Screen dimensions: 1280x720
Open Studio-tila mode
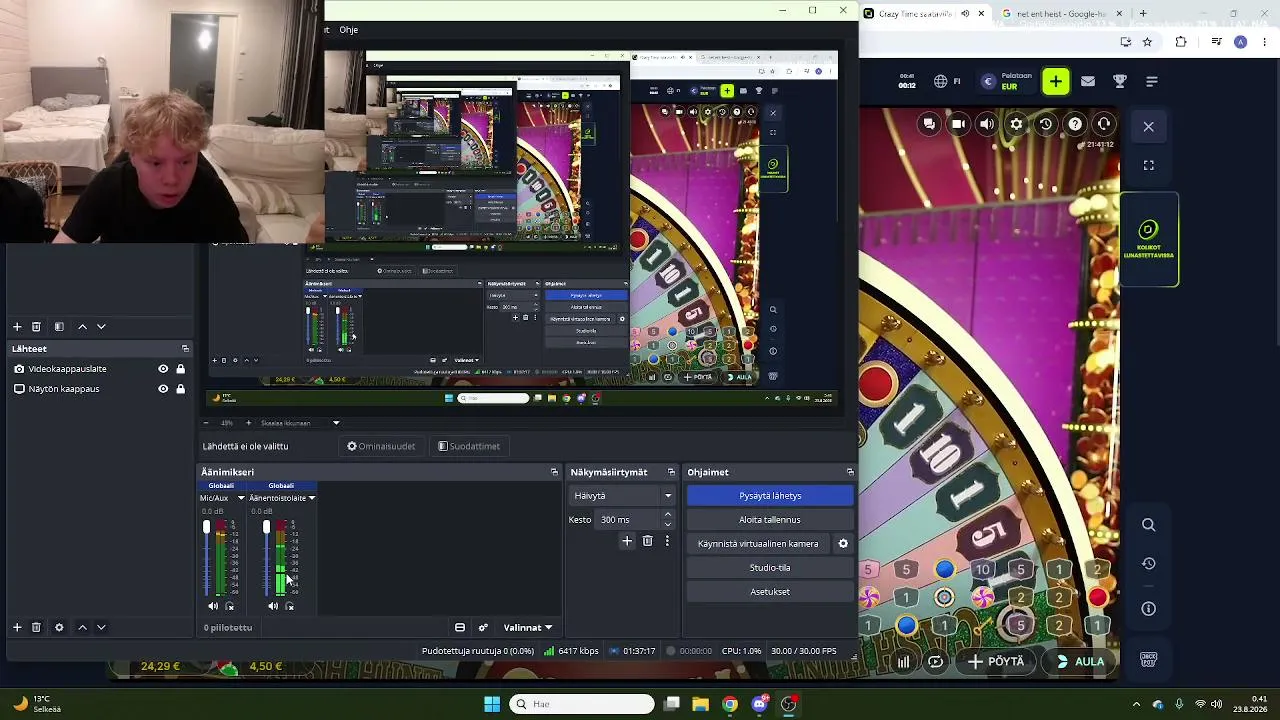tap(770, 568)
